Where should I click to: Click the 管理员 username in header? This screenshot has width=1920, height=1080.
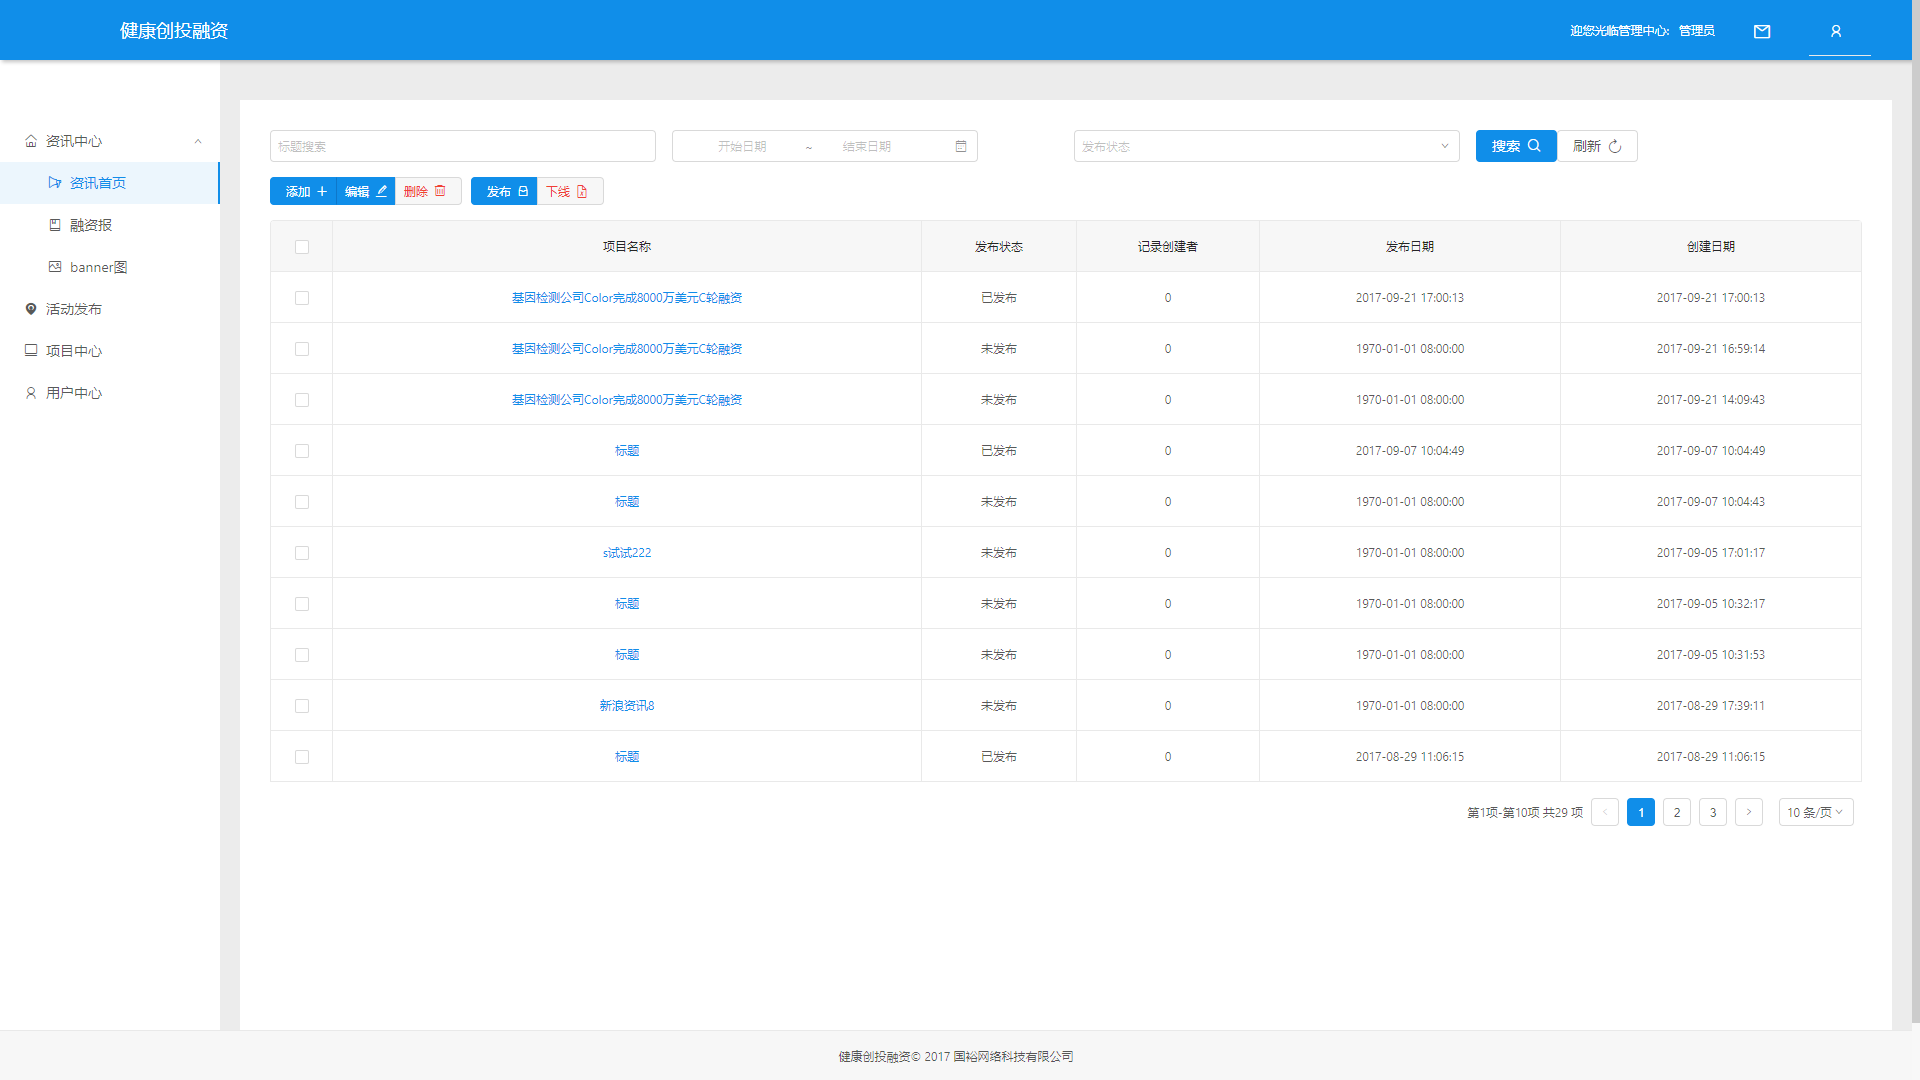(1697, 31)
